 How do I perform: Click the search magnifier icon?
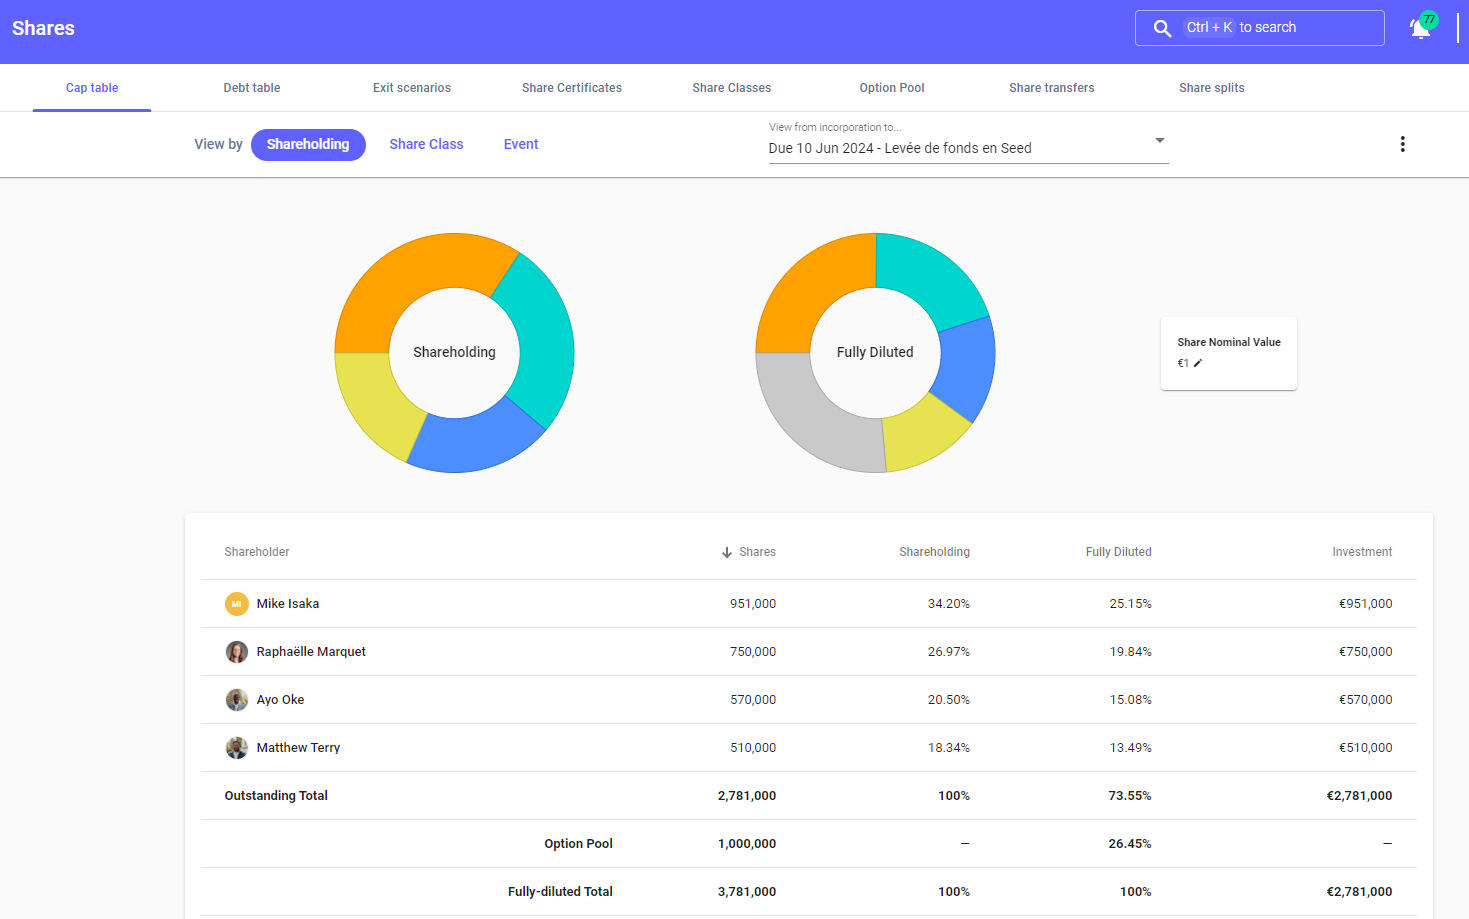(x=1162, y=28)
